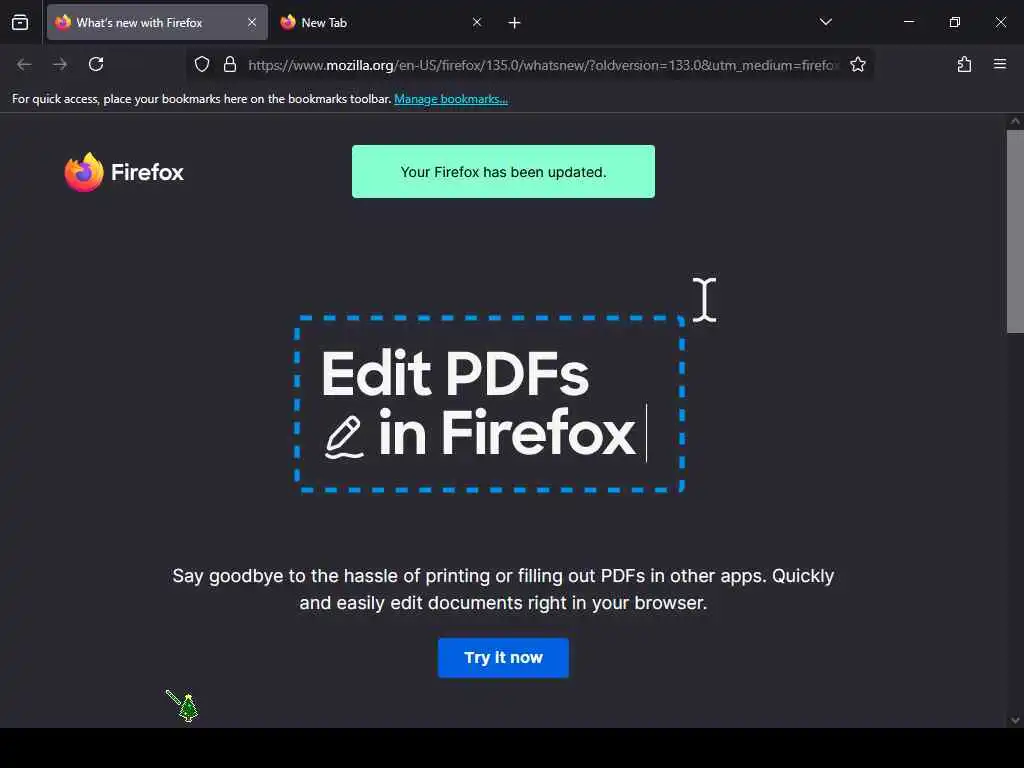
Task: View site security padlock info
Action: 230,64
